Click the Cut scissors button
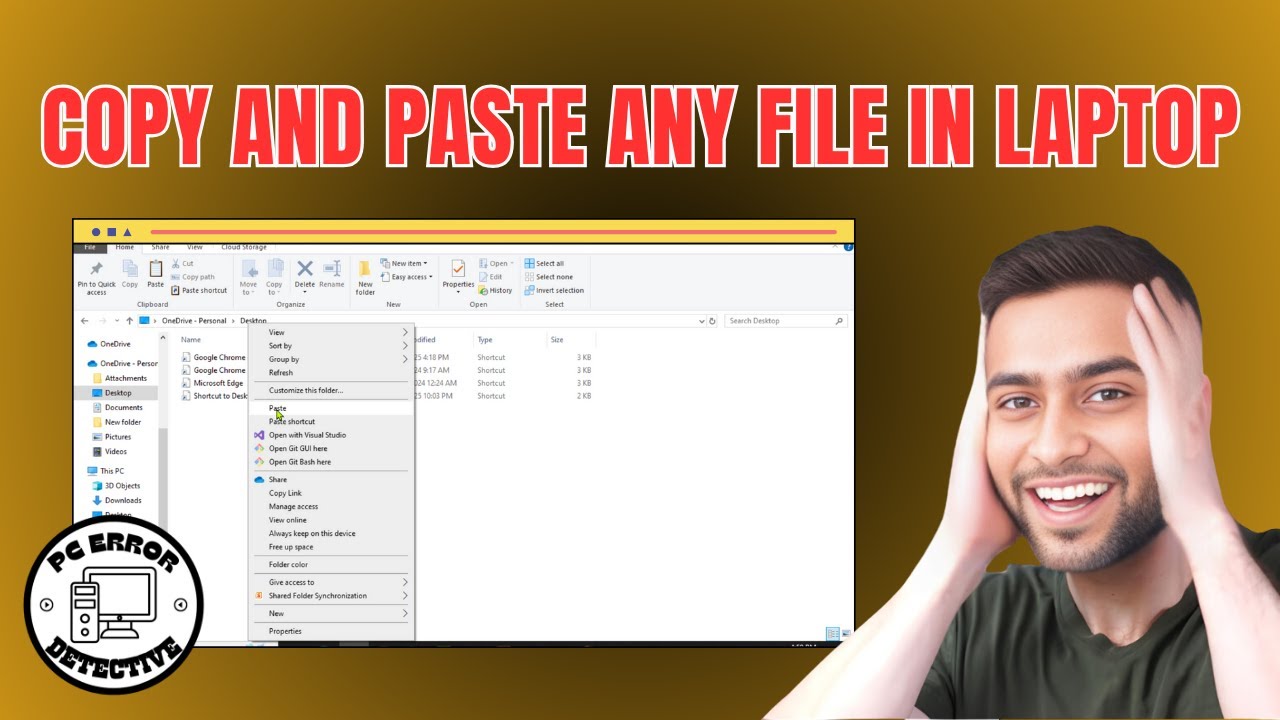The image size is (1280, 720). click(x=183, y=264)
